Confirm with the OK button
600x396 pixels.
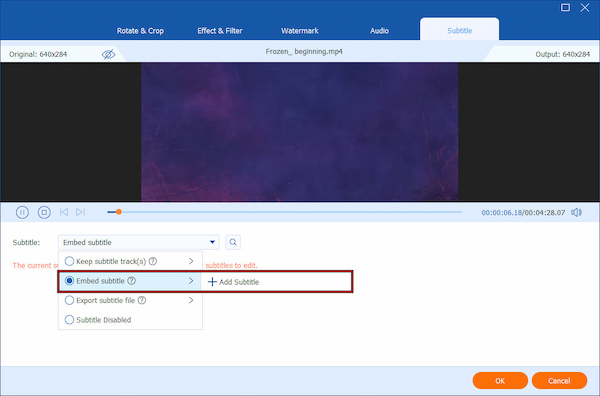click(x=500, y=381)
